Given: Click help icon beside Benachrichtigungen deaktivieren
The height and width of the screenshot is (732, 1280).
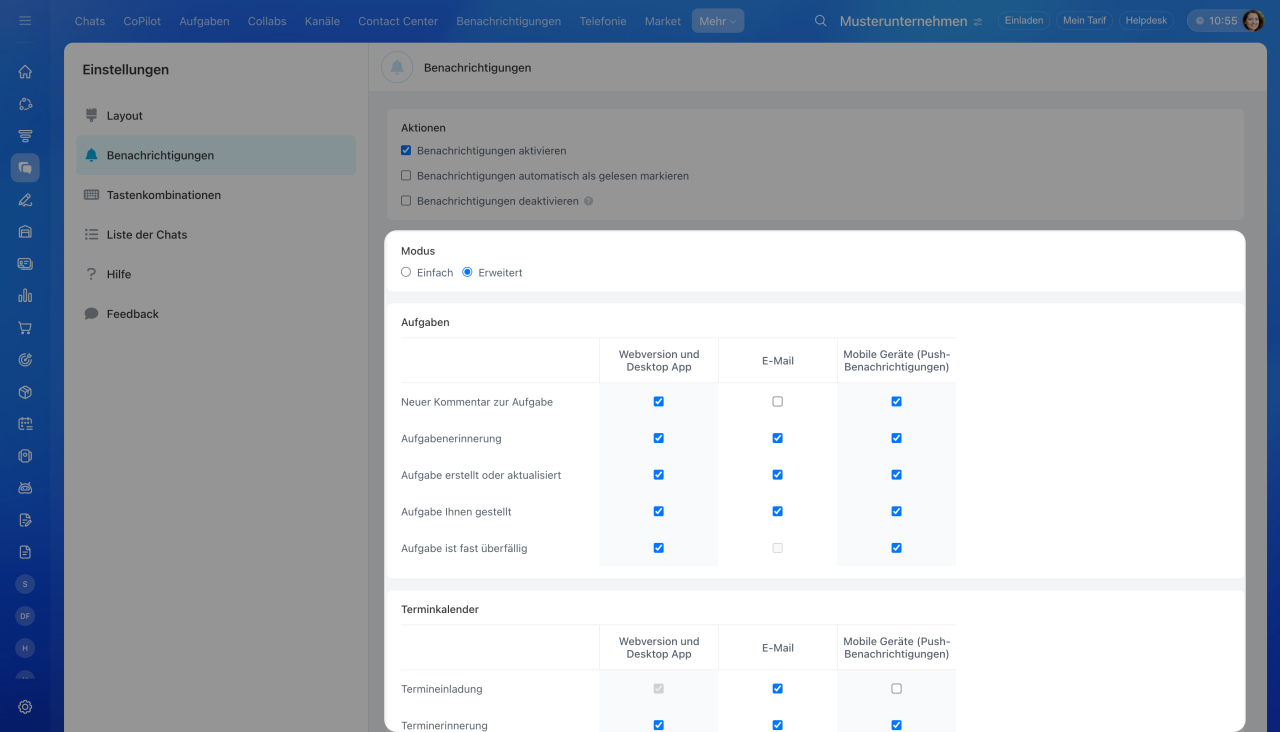Looking at the screenshot, I should (x=588, y=201).
